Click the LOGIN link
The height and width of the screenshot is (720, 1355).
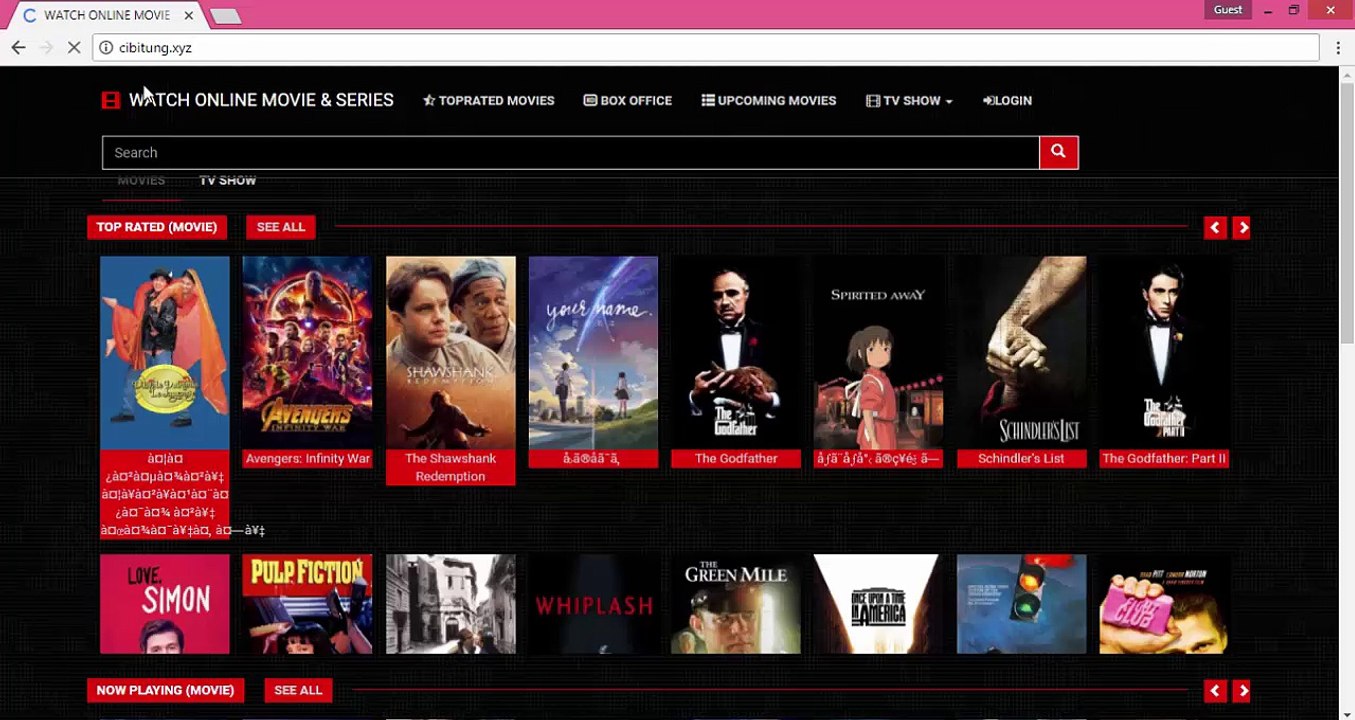[1007, 100]
